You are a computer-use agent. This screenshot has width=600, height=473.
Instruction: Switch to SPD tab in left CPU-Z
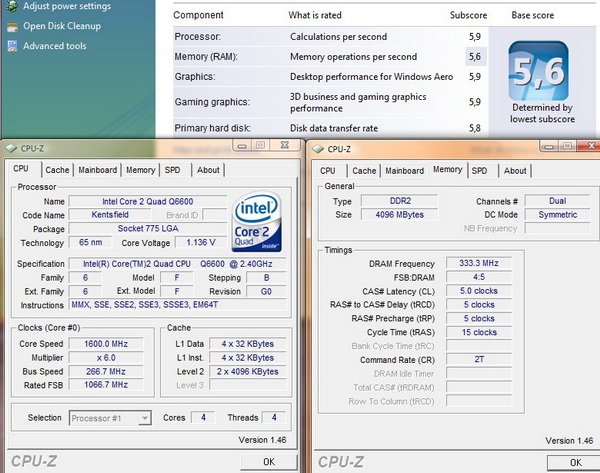click(172, 170)
